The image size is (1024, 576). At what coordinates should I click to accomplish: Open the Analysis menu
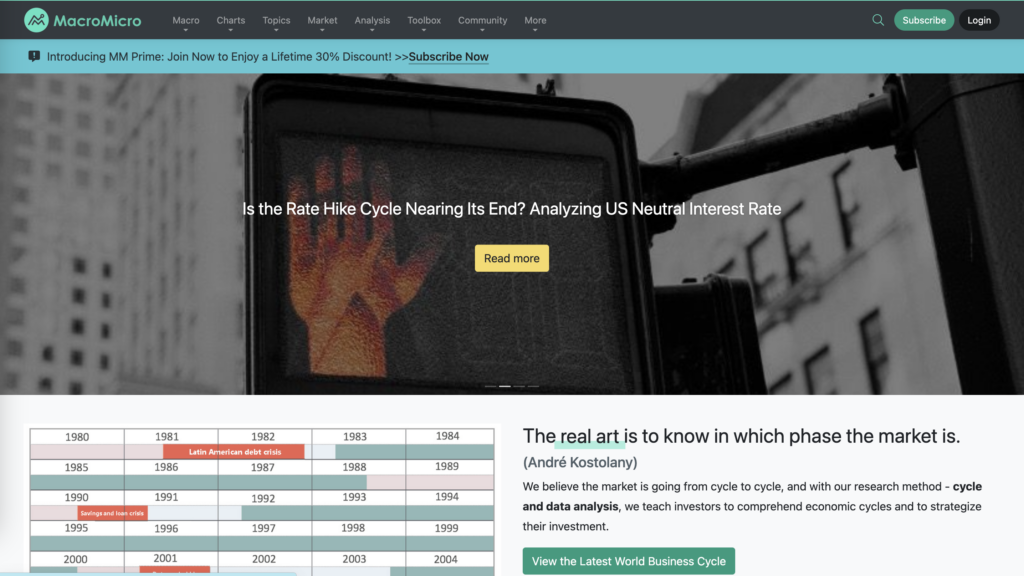click(x=372, y=19)
